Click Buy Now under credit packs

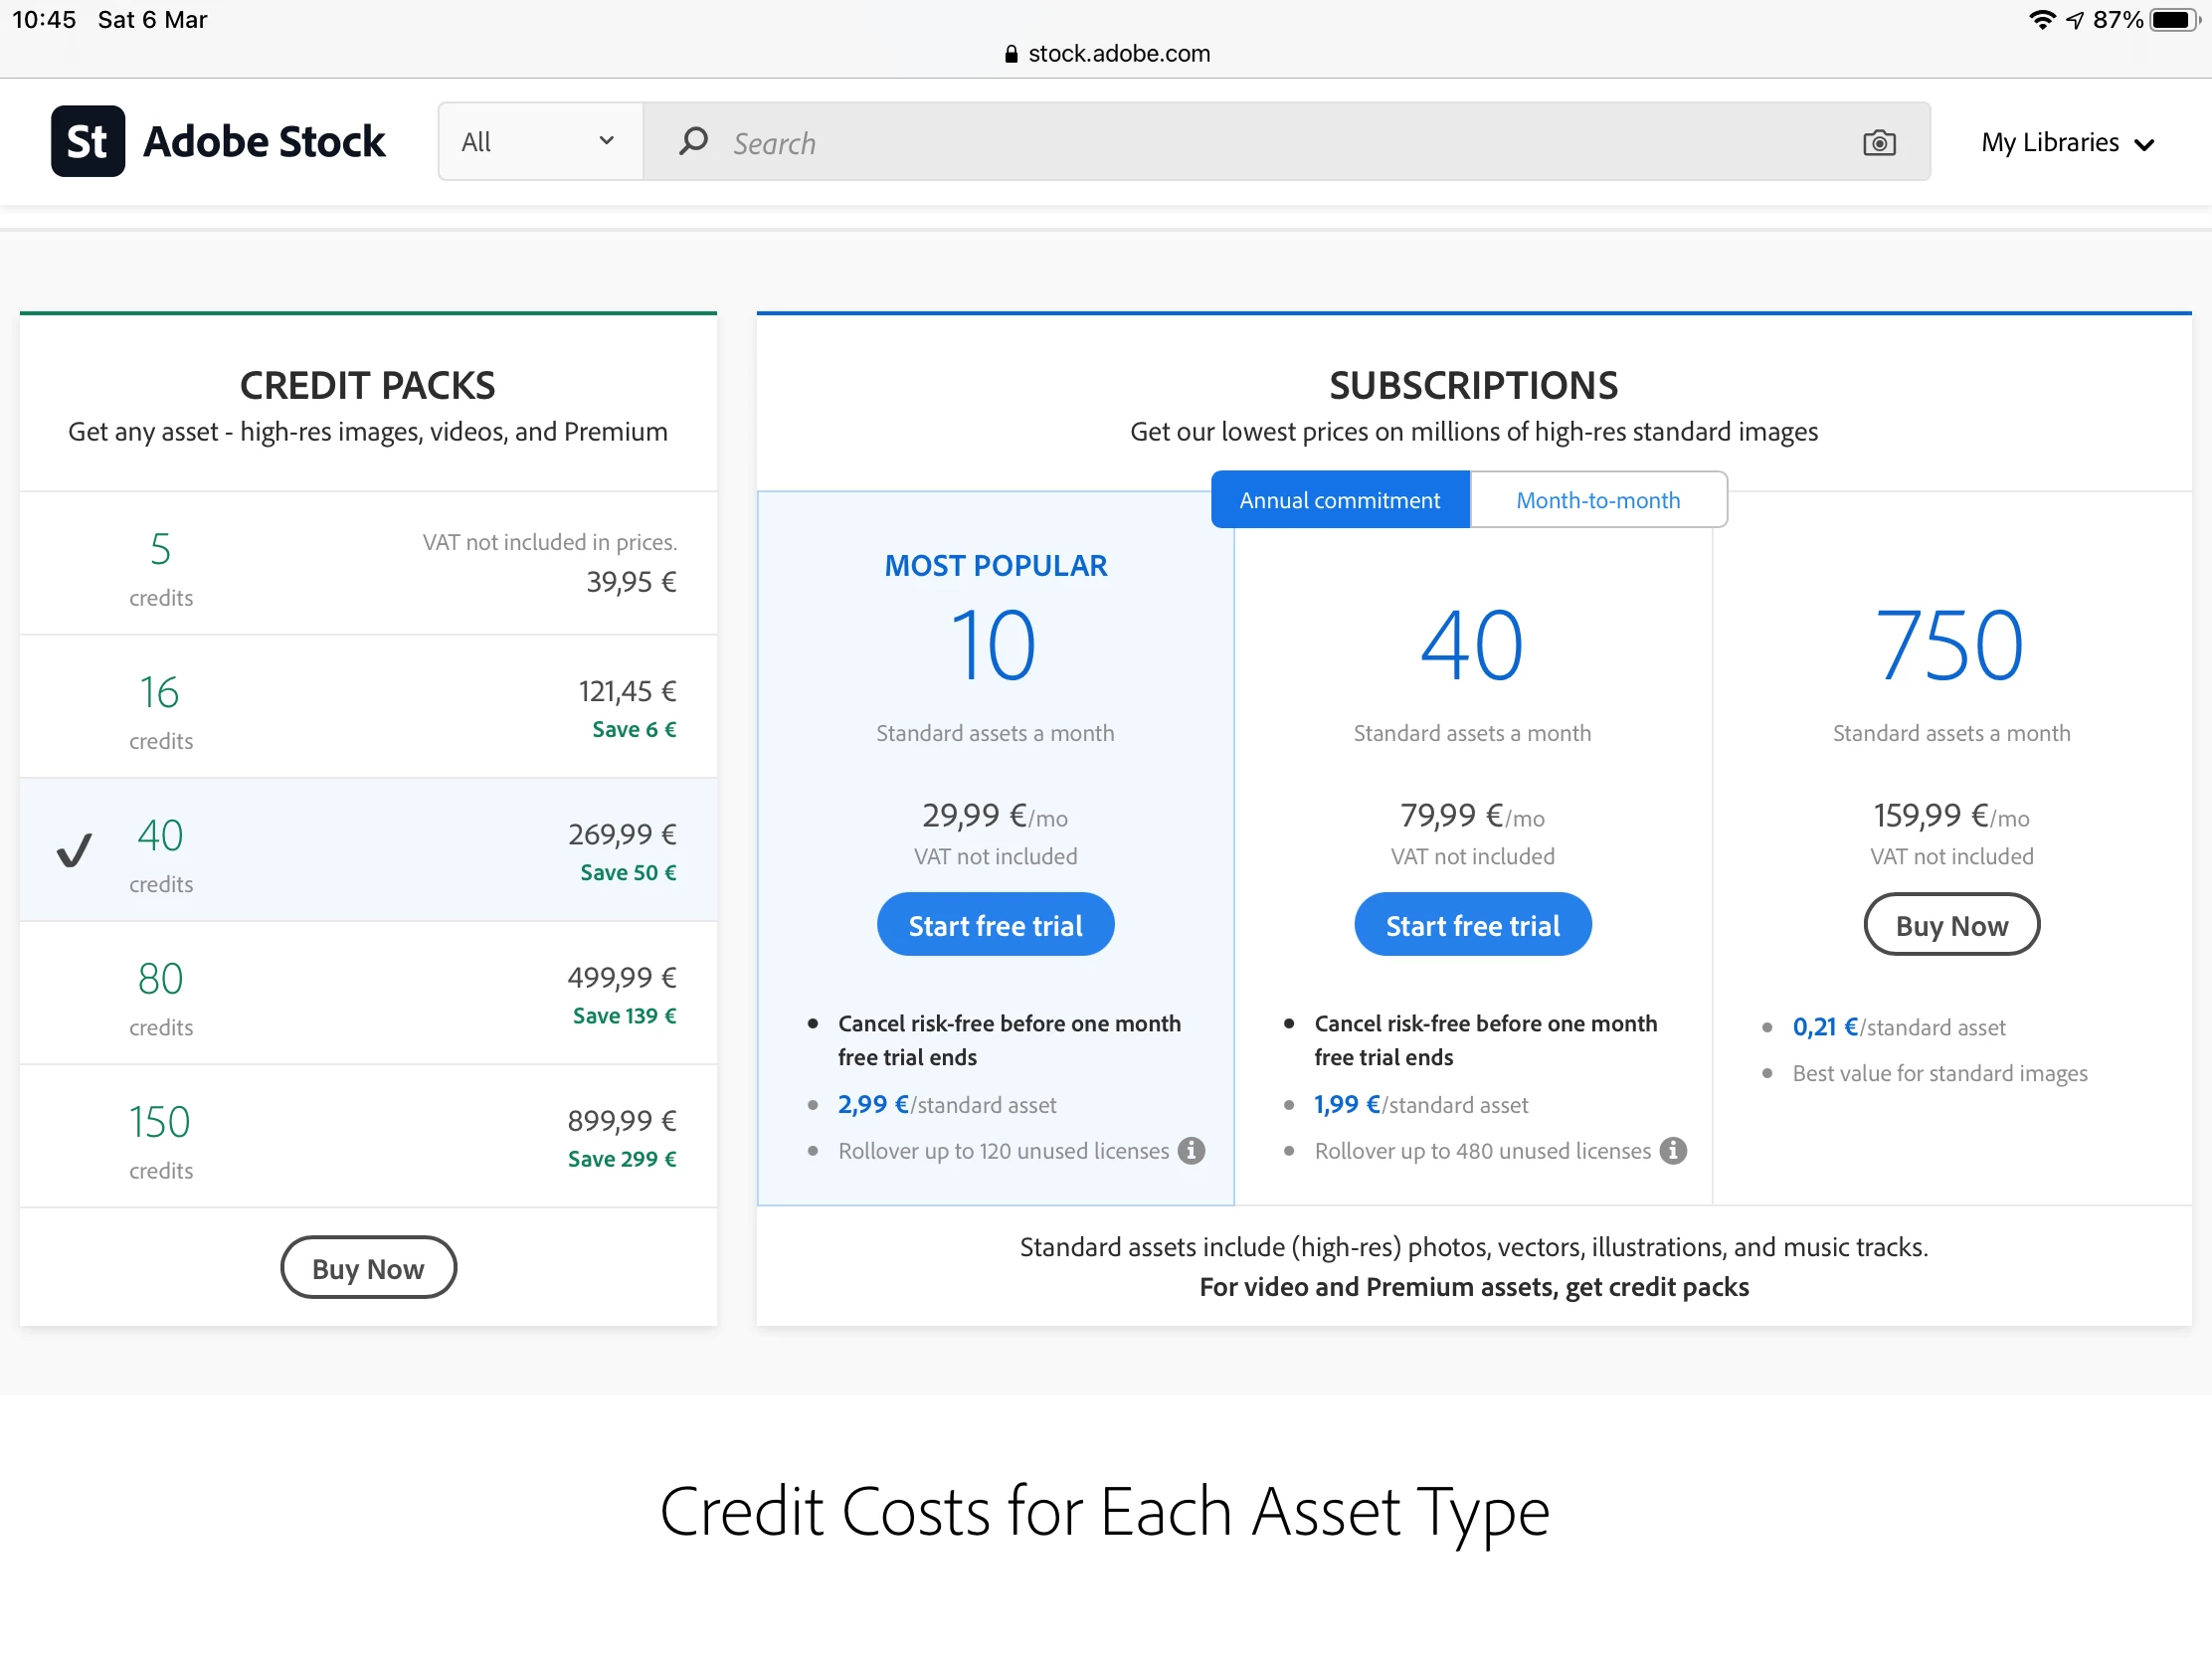tap(368, 1268)
